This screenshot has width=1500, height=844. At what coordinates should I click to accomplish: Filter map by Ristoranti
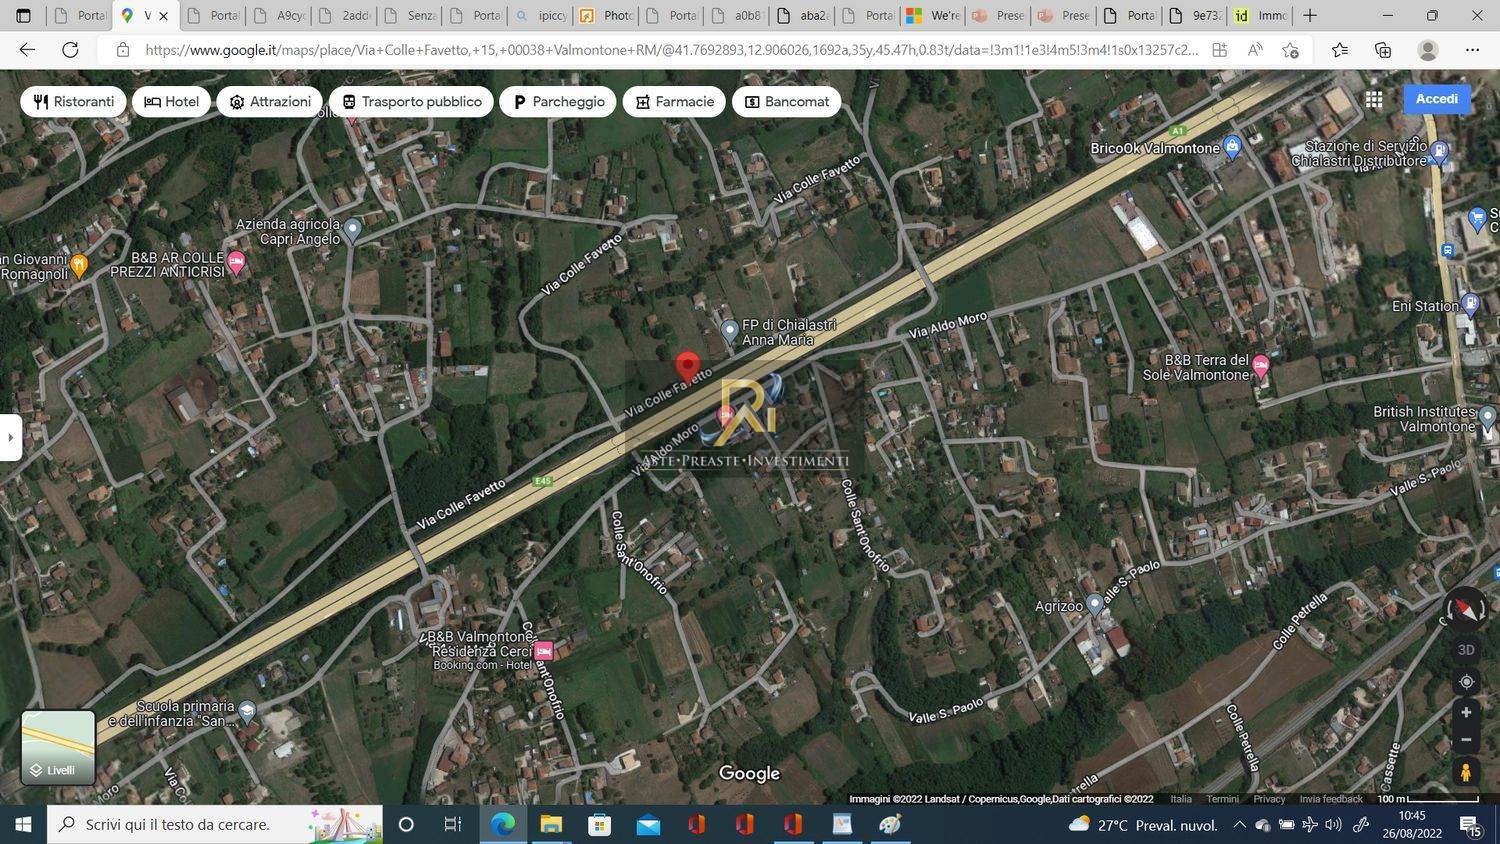coord(74,102)
